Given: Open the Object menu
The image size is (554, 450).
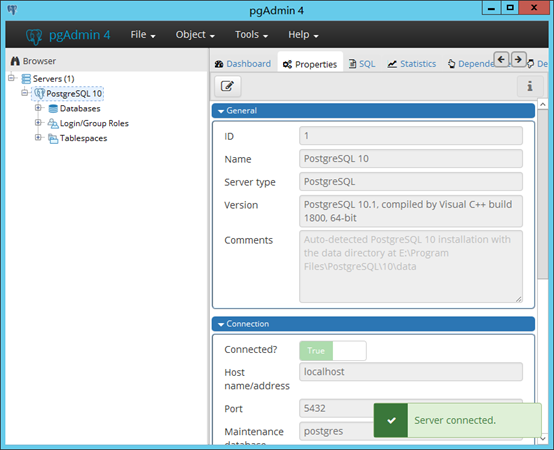Looking at the screenshot, I should click(x=195, y=35).
